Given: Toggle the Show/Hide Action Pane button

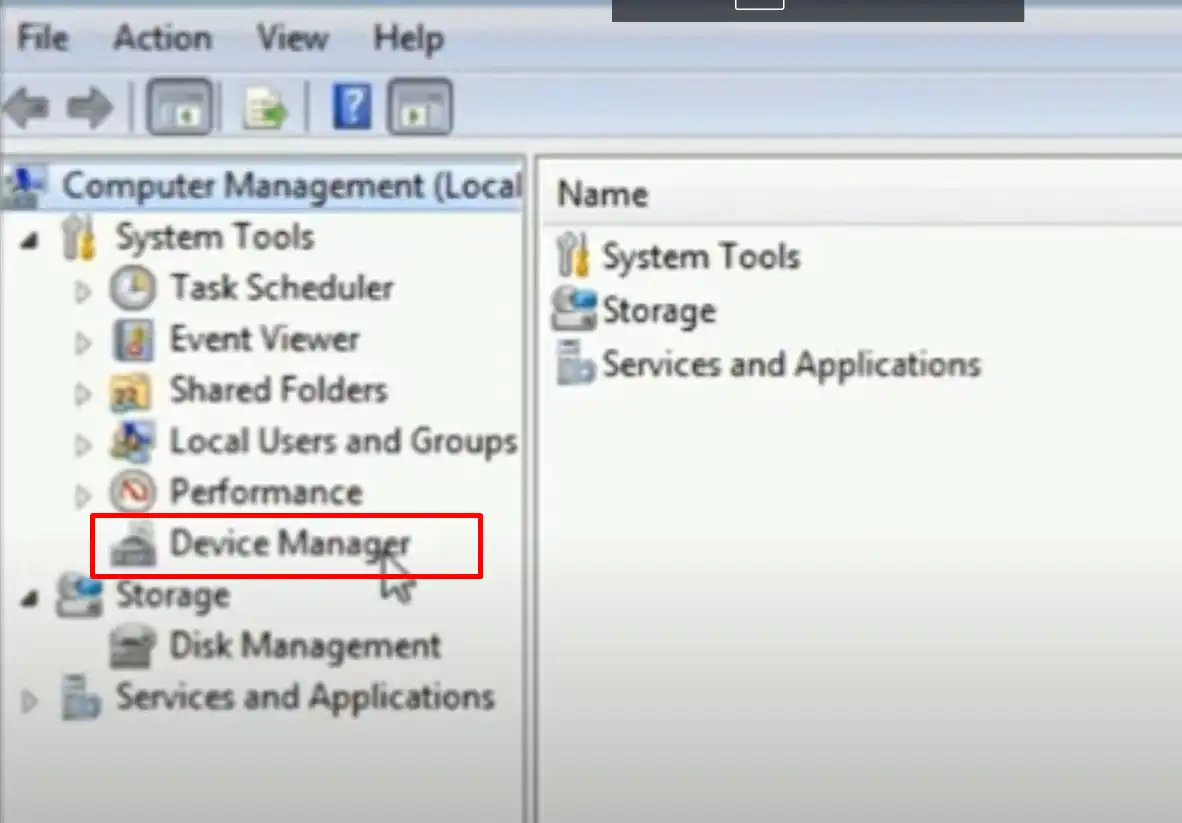Looking at the screenshot, I should (x=420, y=107).
